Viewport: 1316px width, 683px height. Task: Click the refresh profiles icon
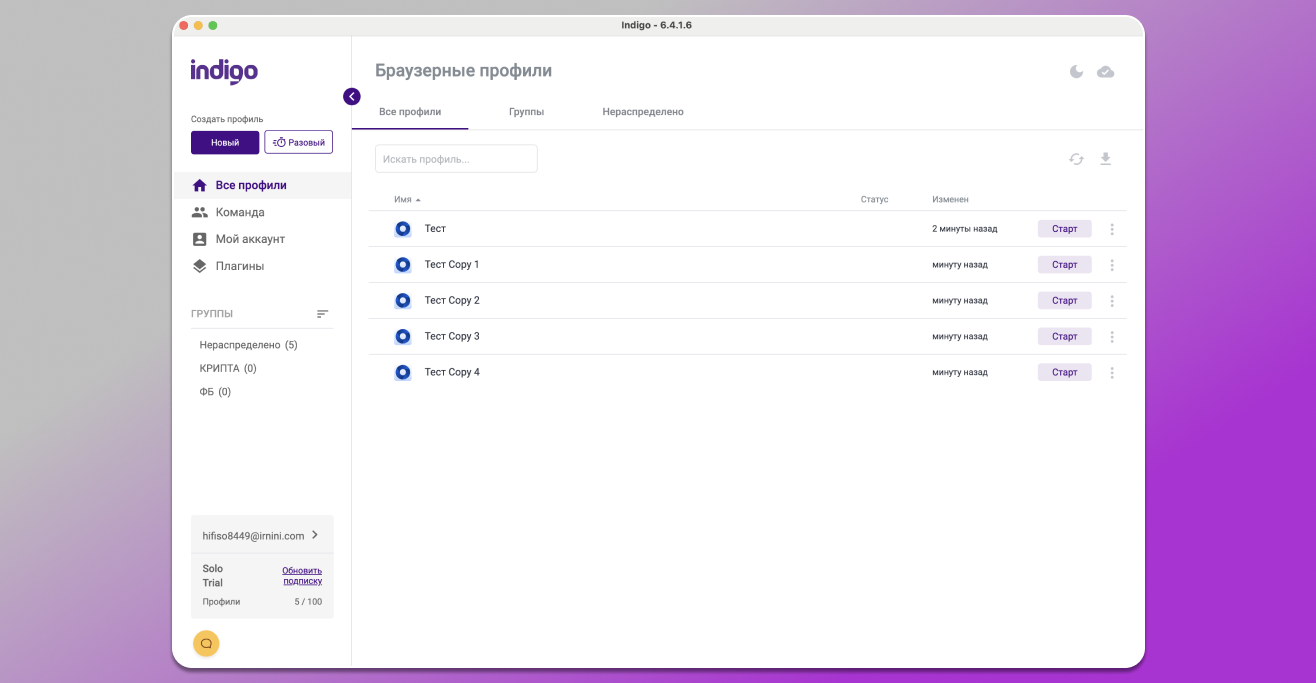point(1076,159)
